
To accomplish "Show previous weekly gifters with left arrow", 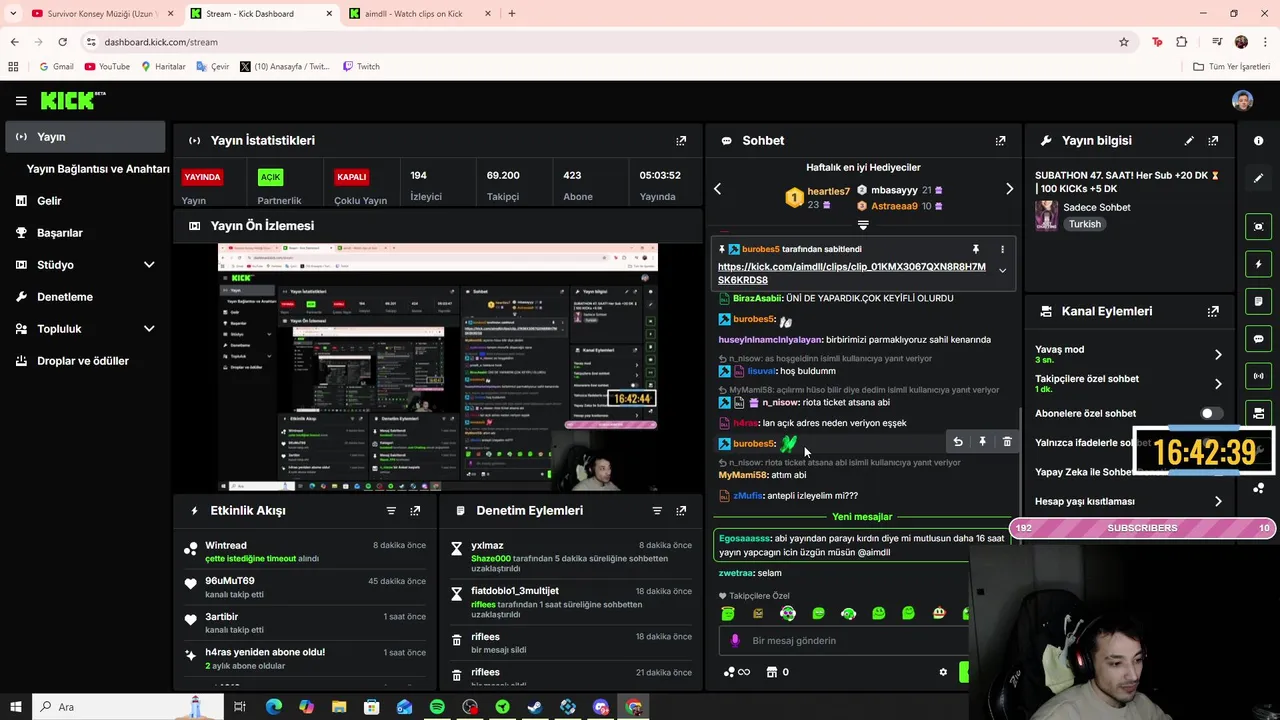I will tap(717, 189).
